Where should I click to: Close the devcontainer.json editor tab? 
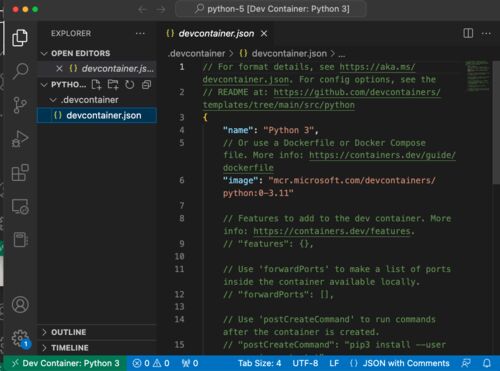point(264,34)
